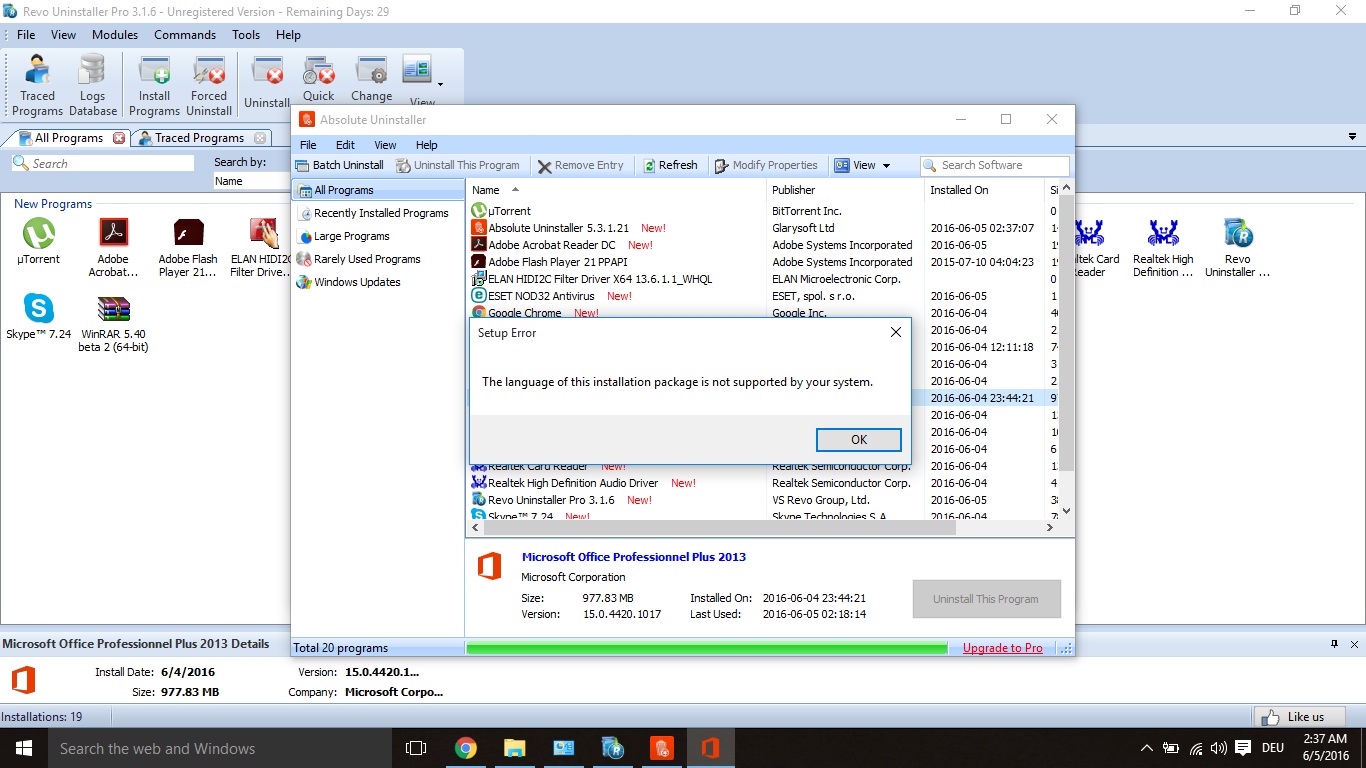Screen dimensions: 1366x768
Task: Select Skype 7.24 in New Programs
Action: [x=38, y=316]
